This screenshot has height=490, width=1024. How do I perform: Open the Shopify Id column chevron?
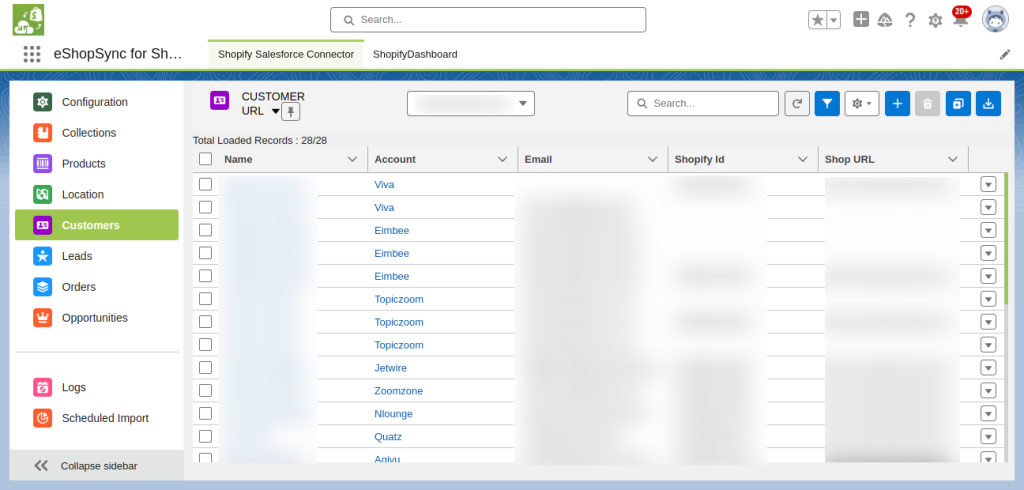[803, 159]
